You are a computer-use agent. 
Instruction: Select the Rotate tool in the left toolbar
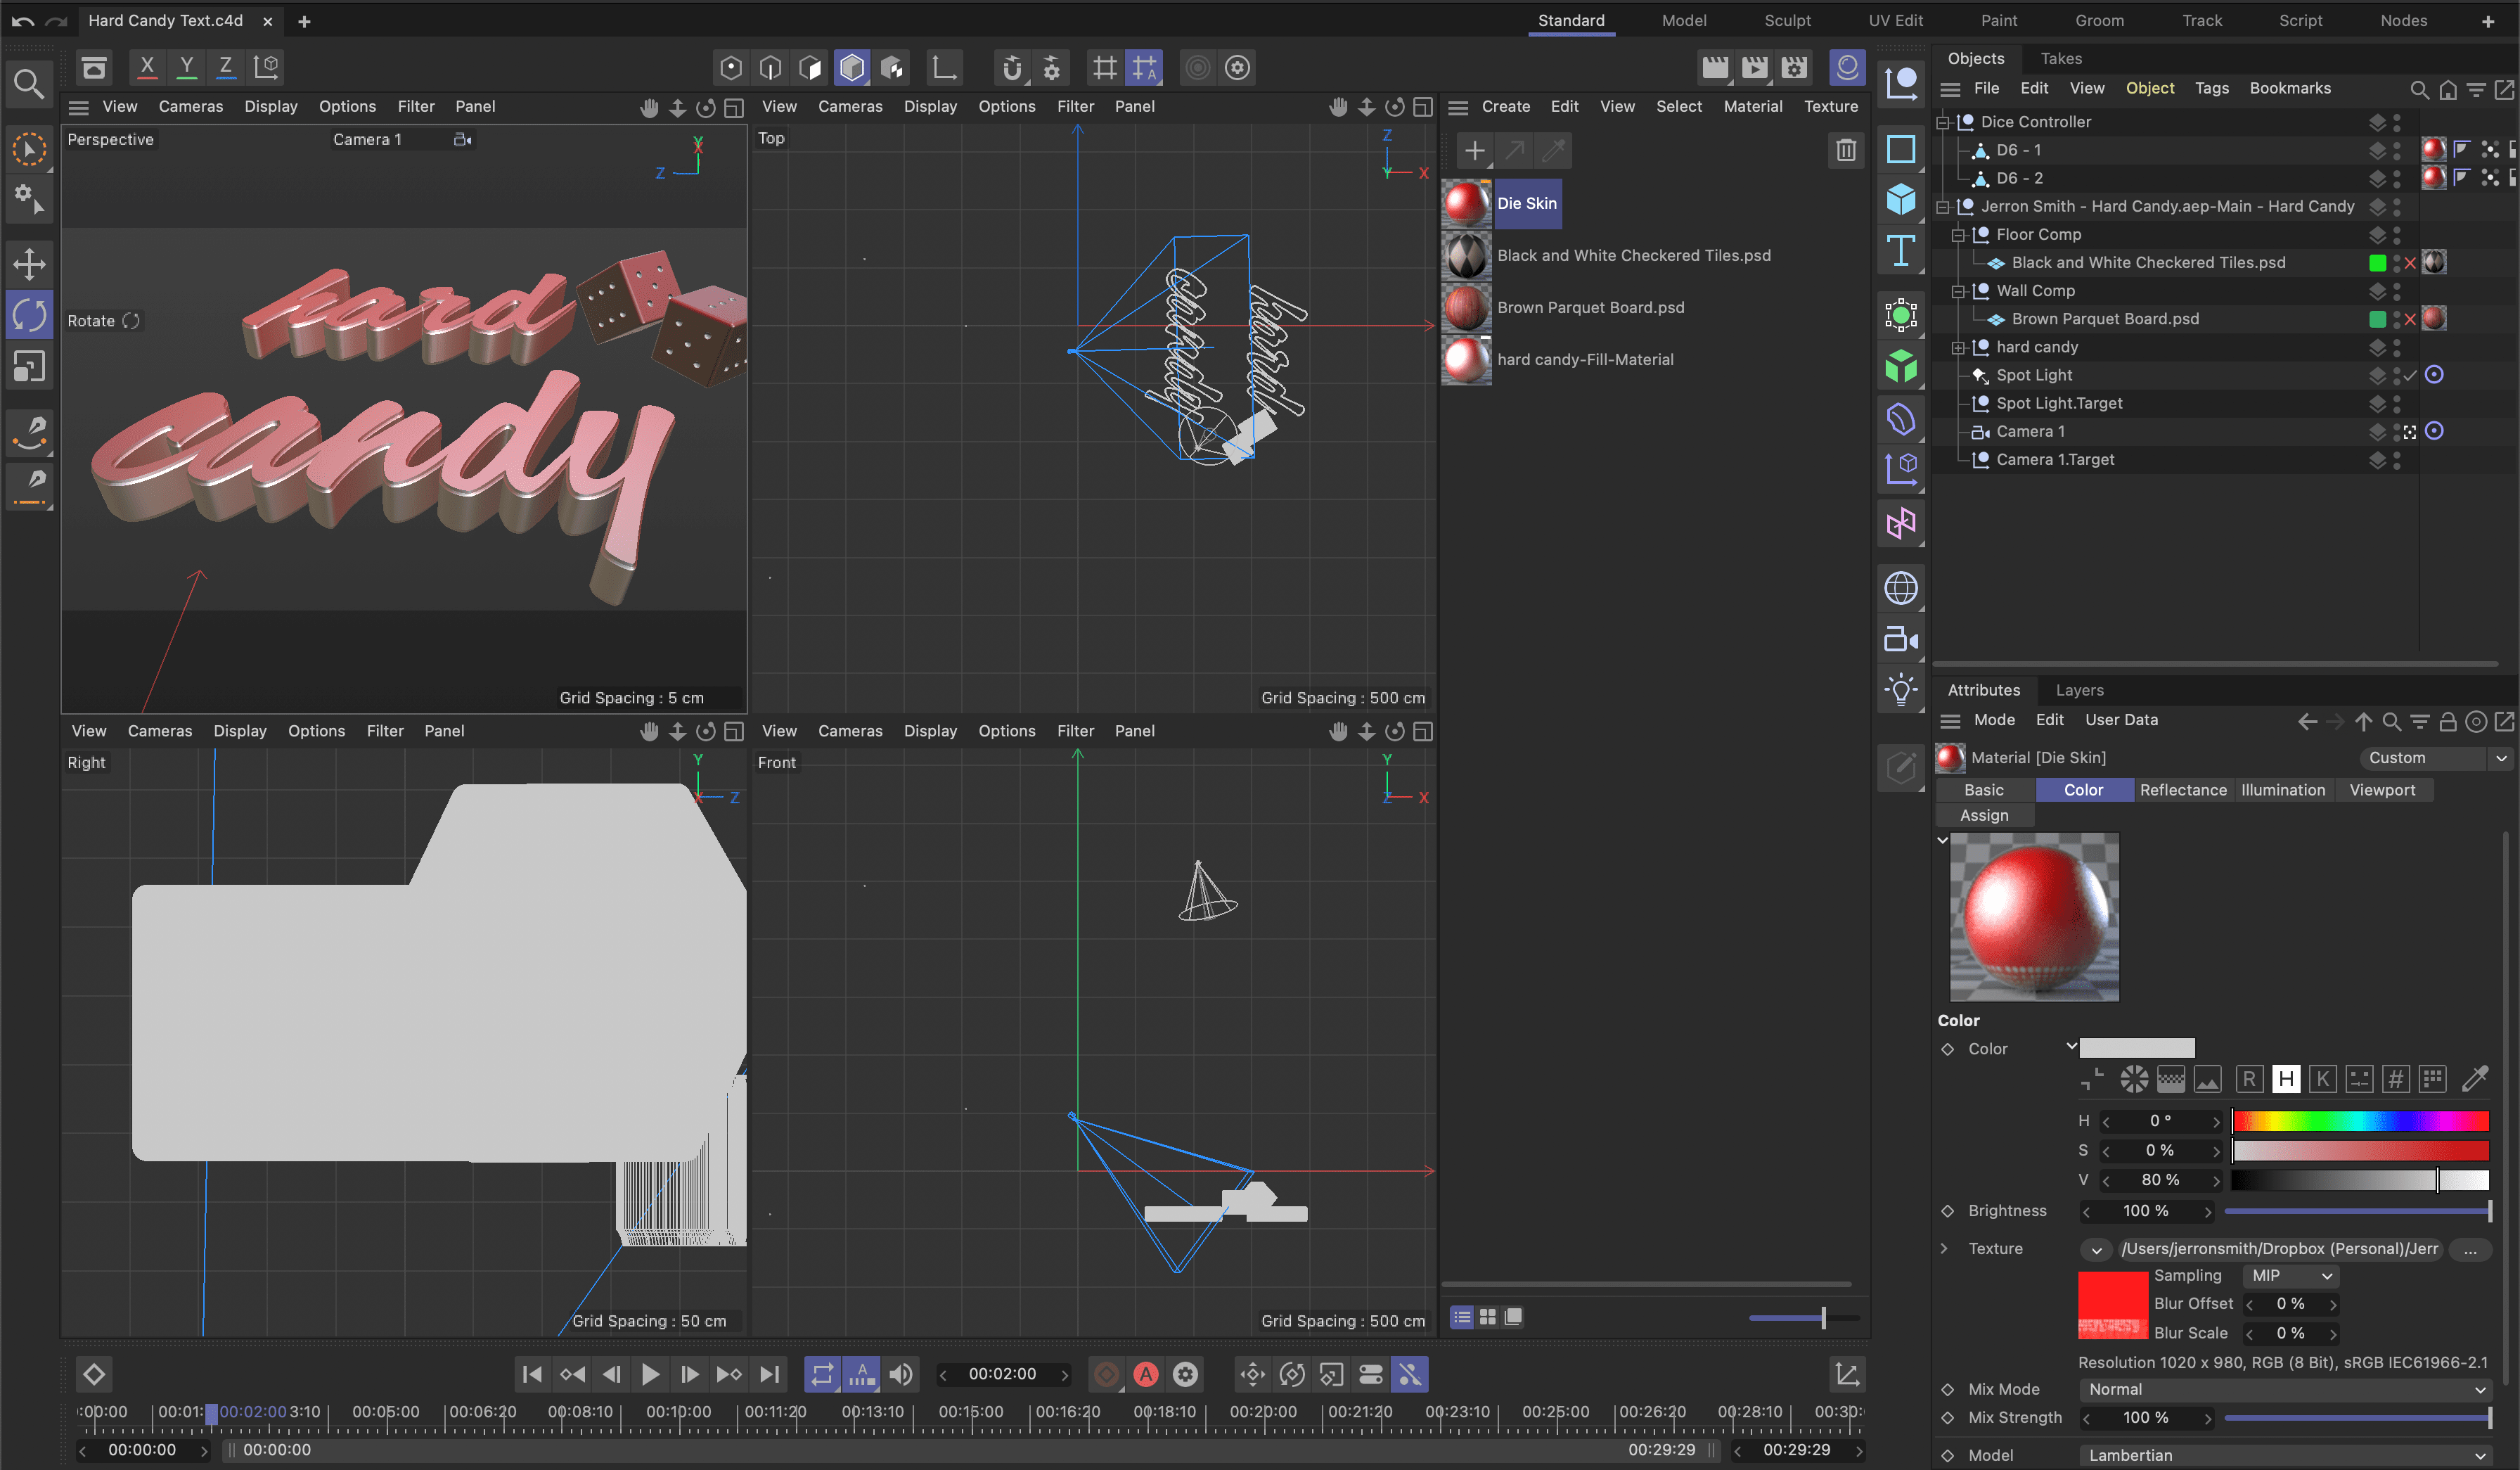click(29, 315)
